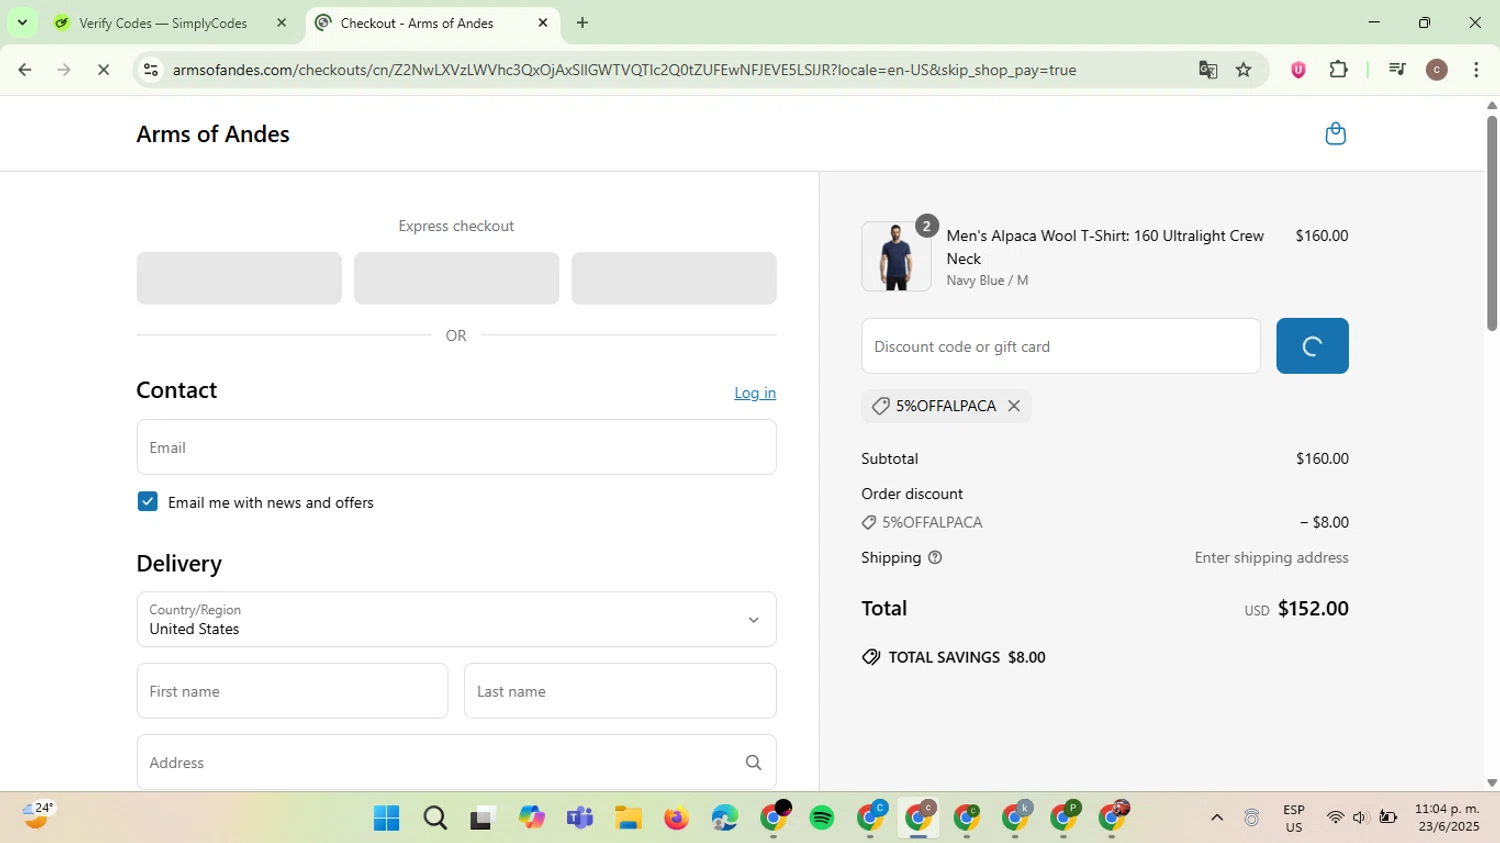Focus the Address input field
This screenshot has width=1500, height=843.
(456, 763)
